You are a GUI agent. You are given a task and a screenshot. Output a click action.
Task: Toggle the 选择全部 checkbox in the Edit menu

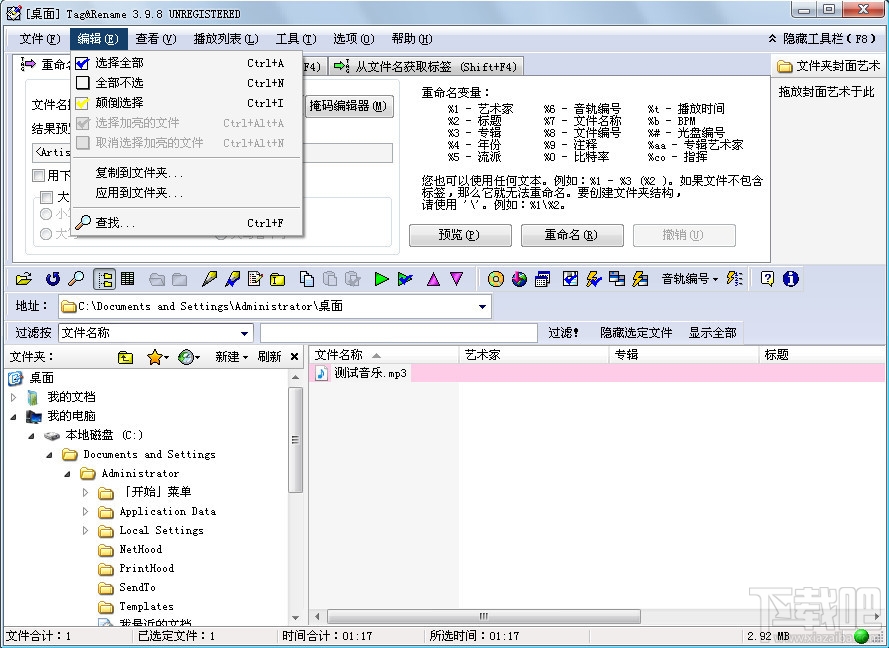pyautogui.click(x=84, y=62)
